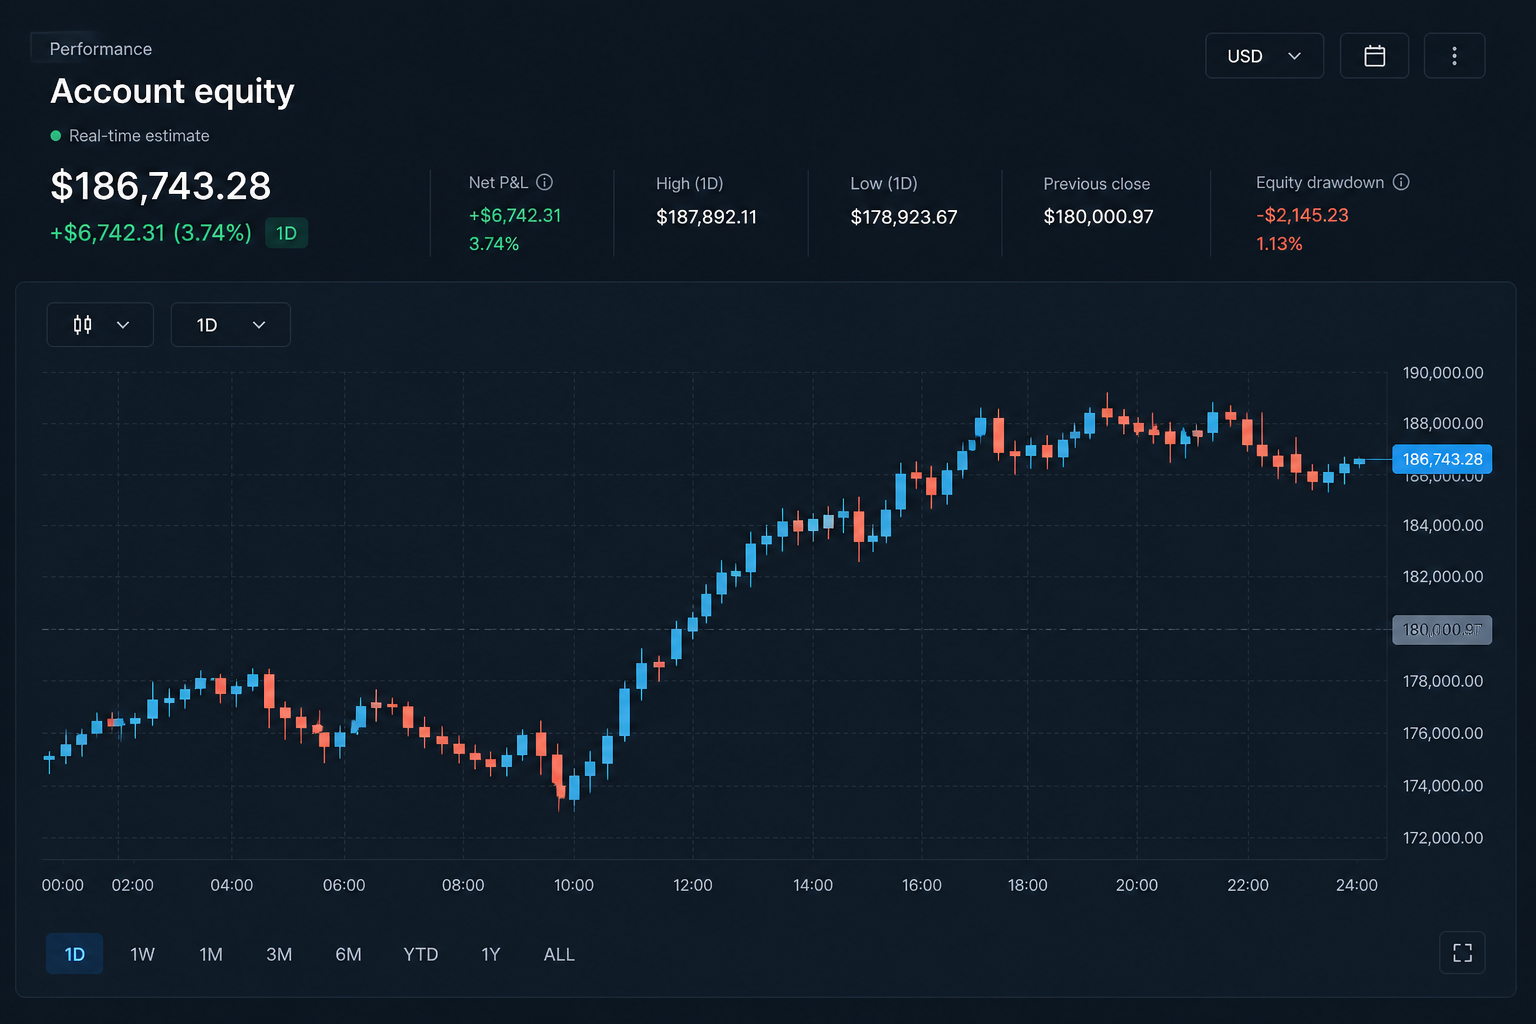Switch to the 3M range

[279, 954]
